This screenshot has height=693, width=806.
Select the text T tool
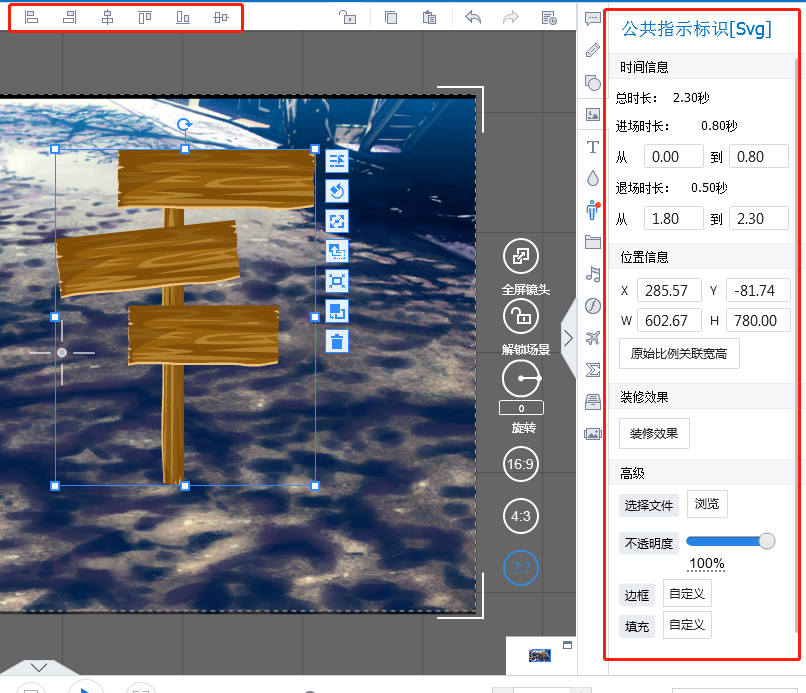(593, 147)
